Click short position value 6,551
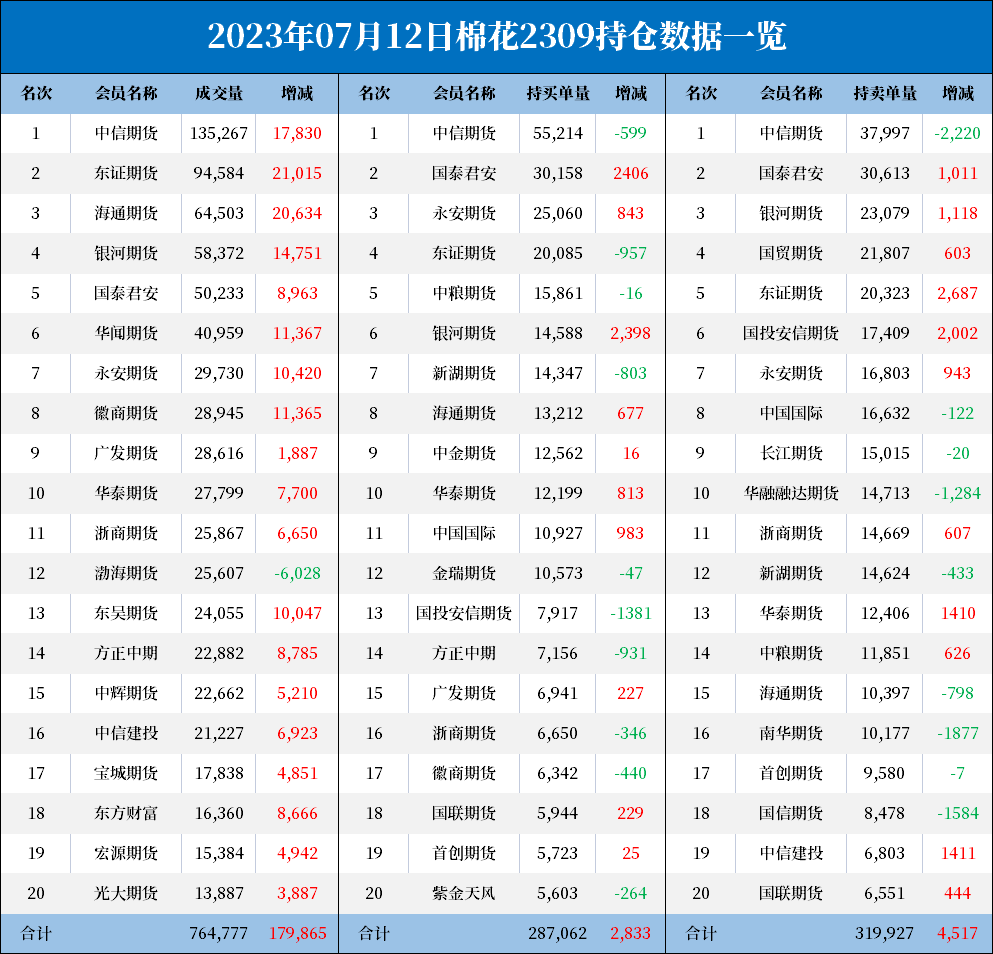The width and height of the screenshot is (993, 954). [x=885, y=893]
